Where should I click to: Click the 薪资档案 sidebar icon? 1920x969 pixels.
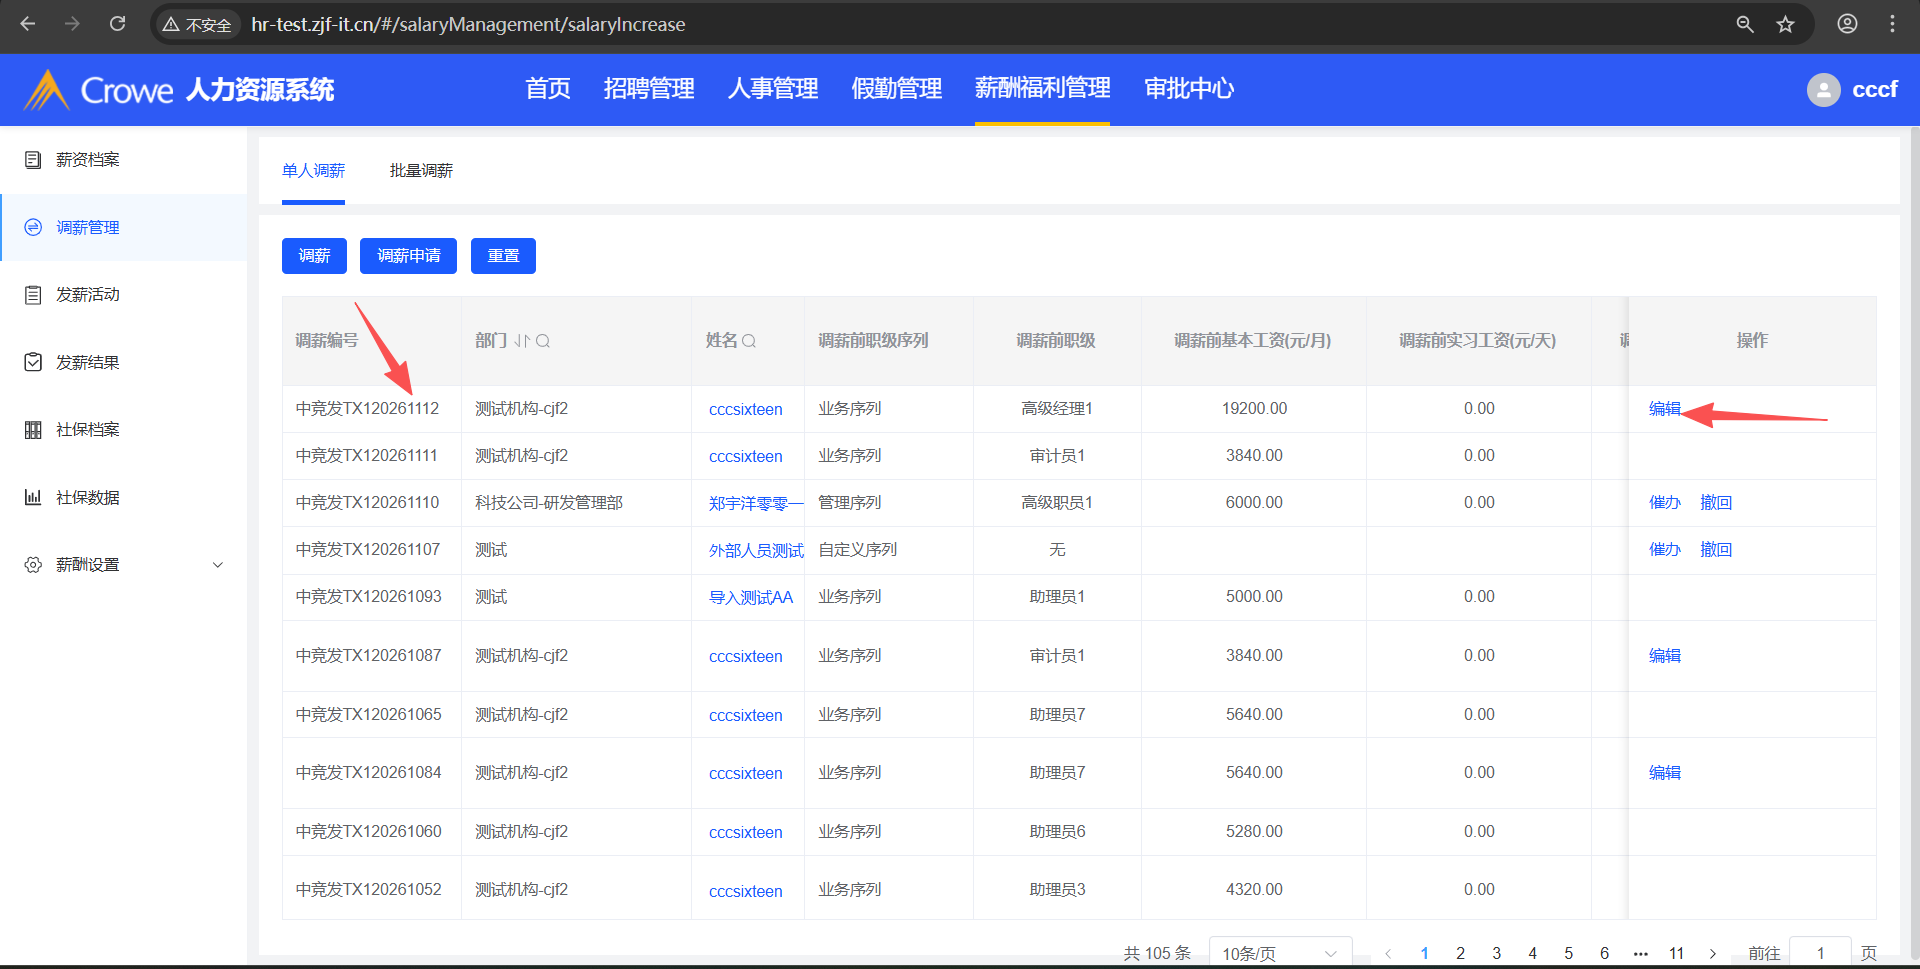33,160
